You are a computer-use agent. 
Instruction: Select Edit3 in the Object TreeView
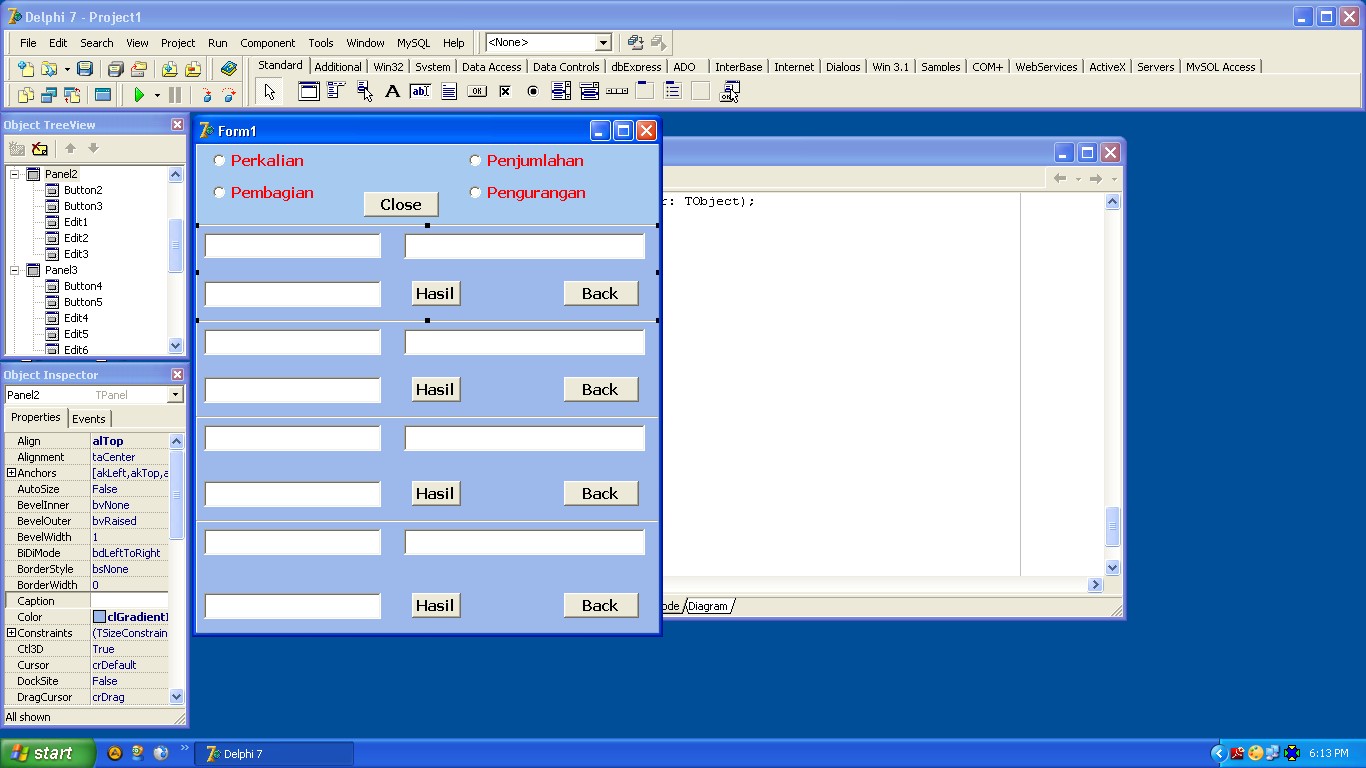tap(76, 254)
